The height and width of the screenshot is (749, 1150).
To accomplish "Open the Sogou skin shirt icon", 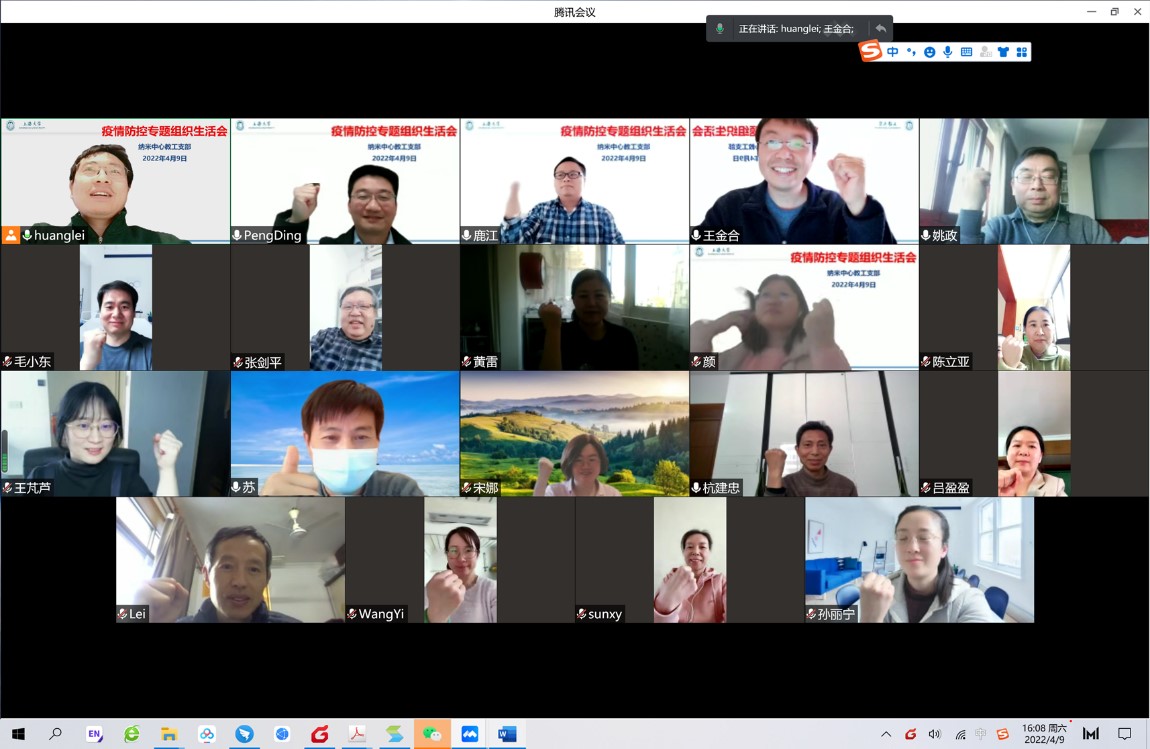I will (1003, 52).
